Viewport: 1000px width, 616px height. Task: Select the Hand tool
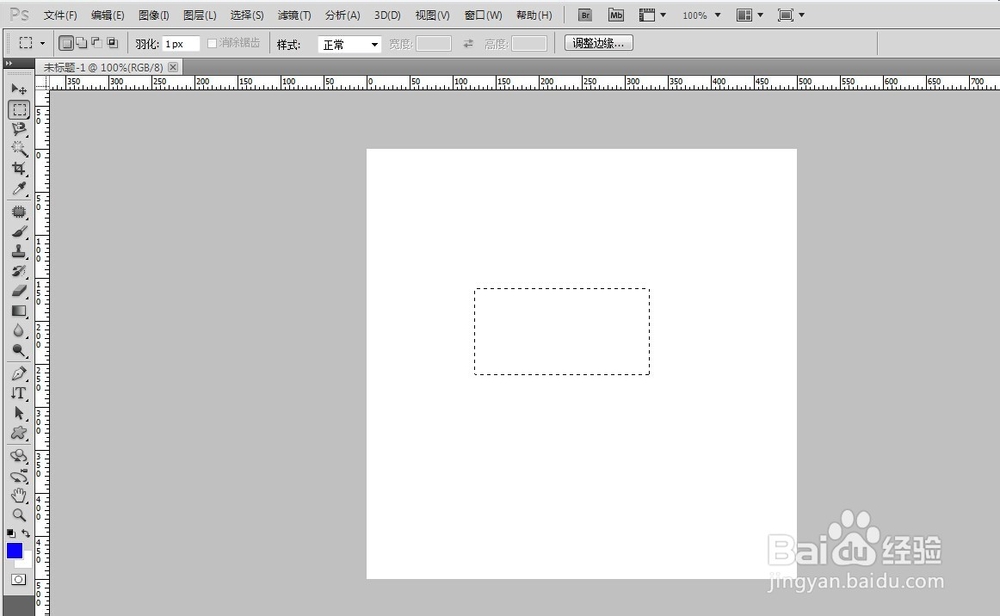pos(19,495)
